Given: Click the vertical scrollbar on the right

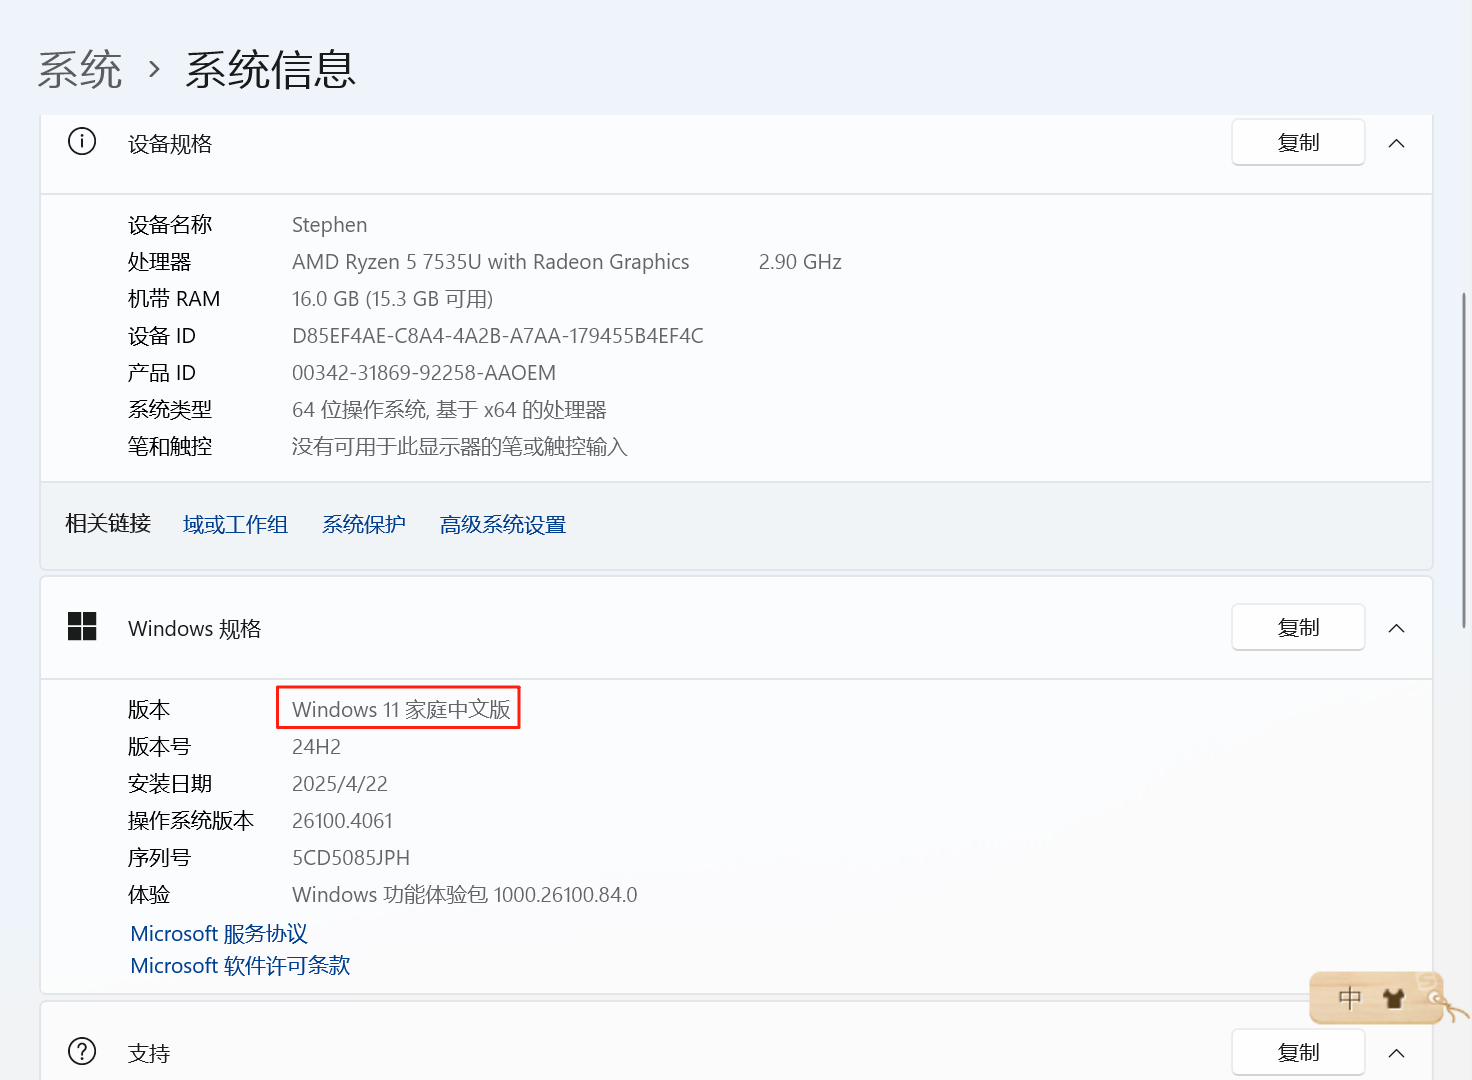Looking at the screenshot, I should (1464, 460).
